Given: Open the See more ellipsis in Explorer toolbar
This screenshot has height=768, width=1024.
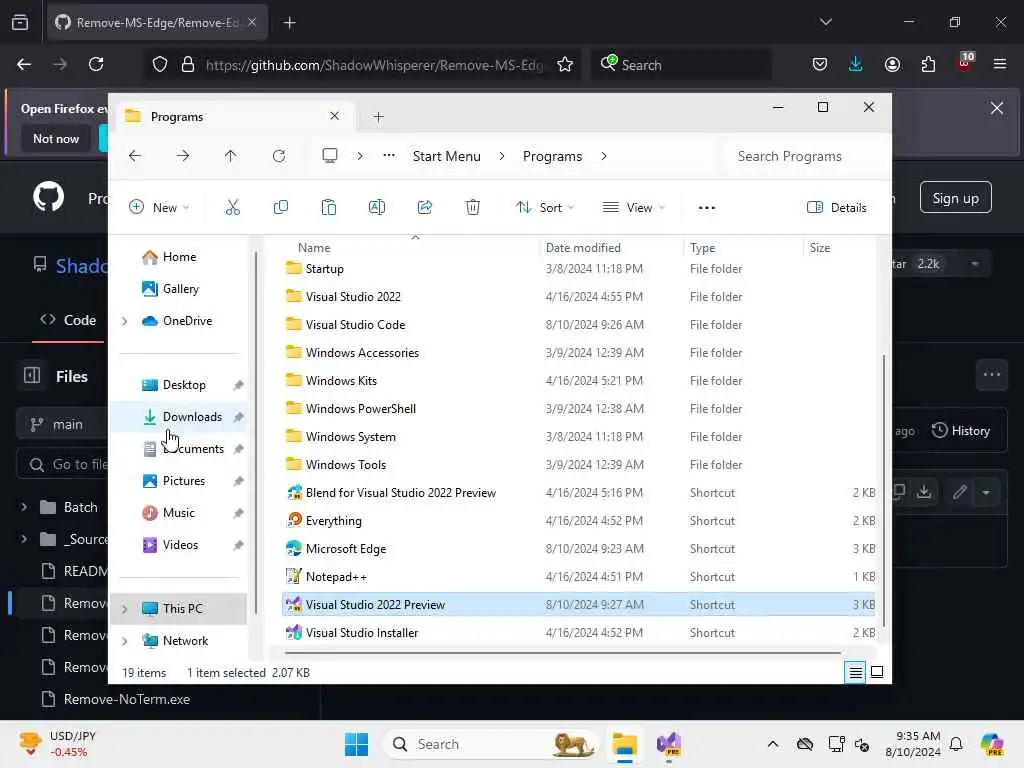Looking at the screenshot, I should (707, 208).
